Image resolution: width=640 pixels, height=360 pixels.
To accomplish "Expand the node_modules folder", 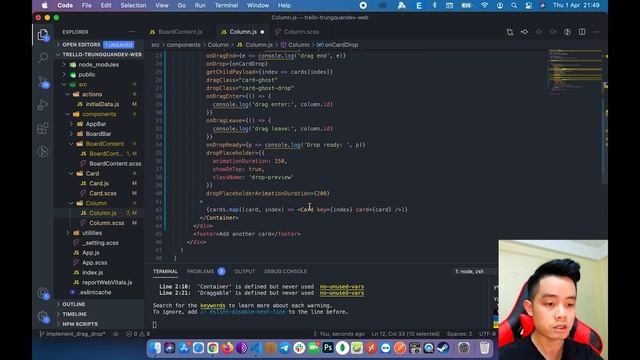I will coord(98,64).
